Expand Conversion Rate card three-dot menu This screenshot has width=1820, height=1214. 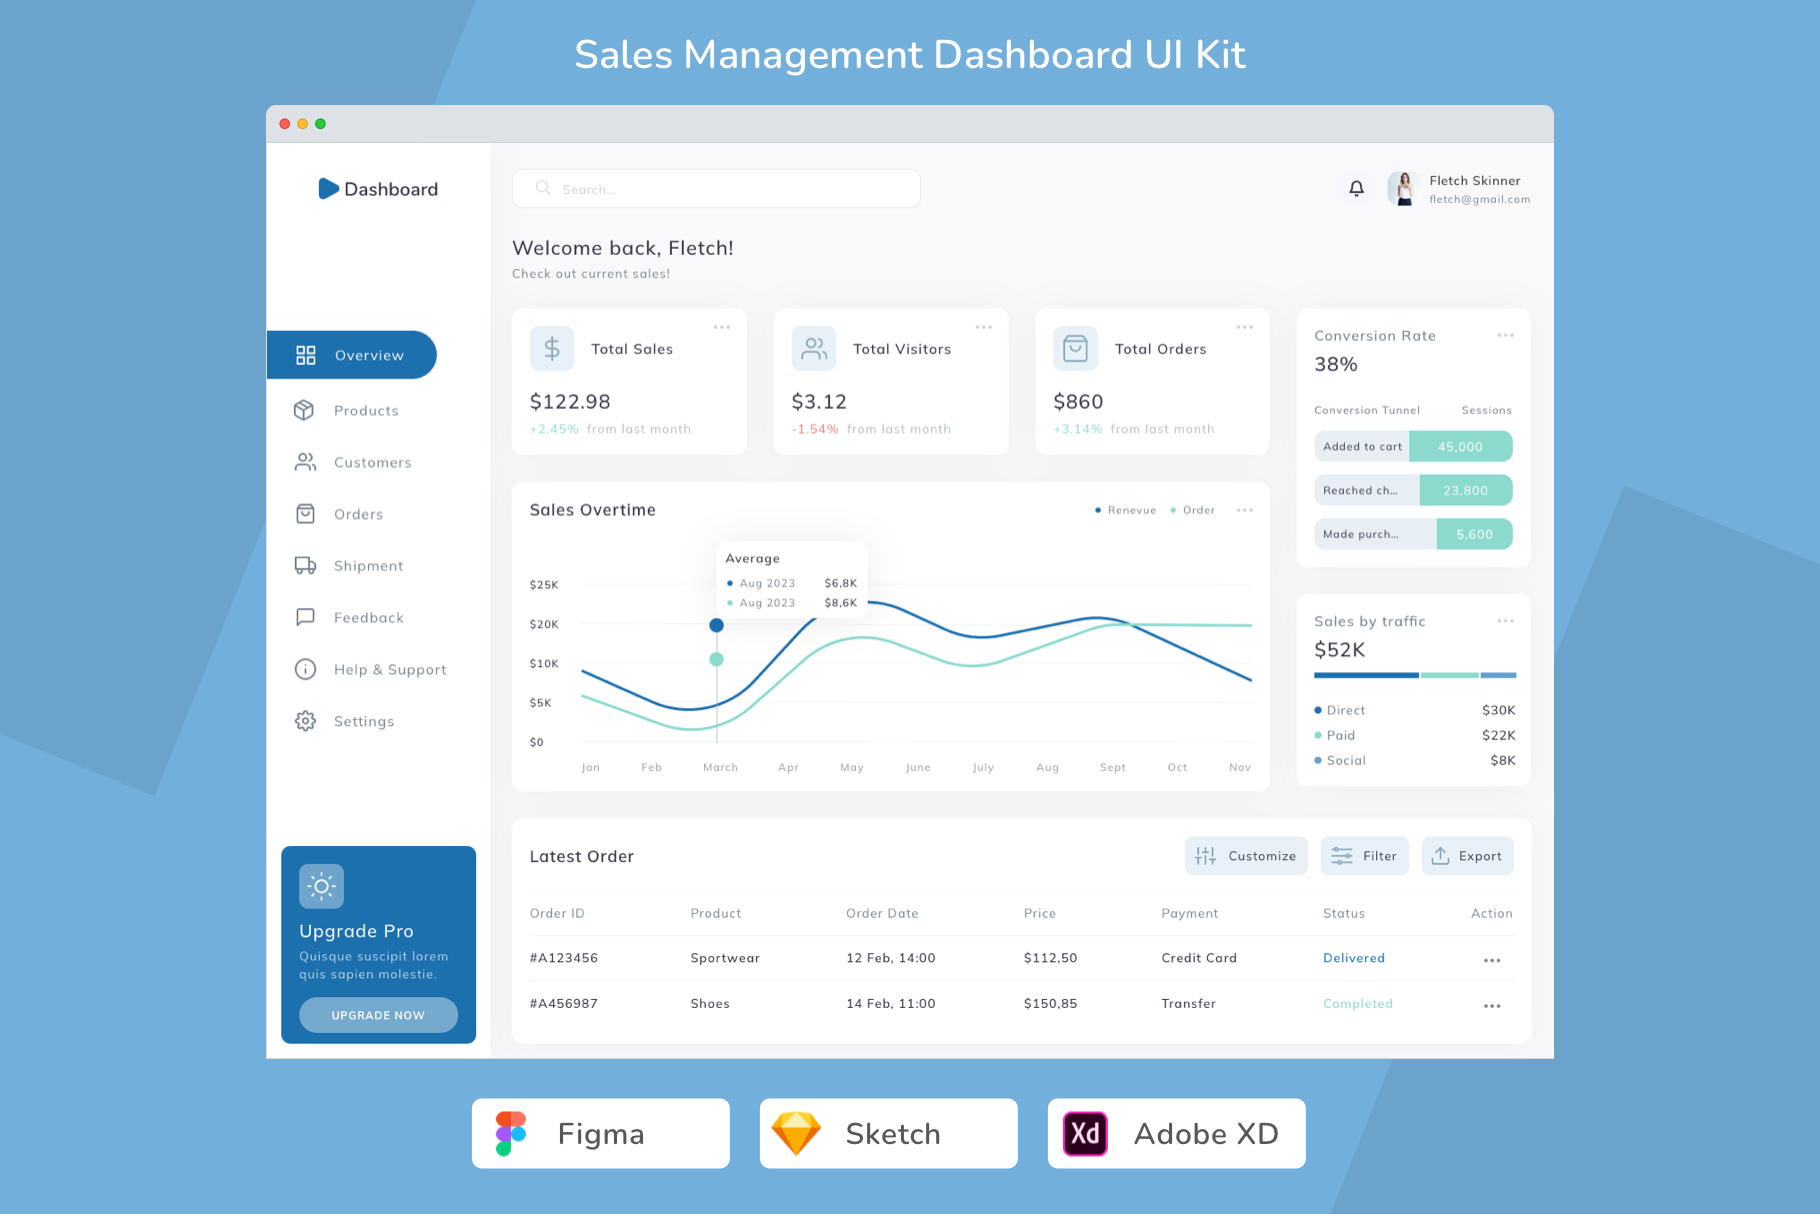click(1505, 335)
